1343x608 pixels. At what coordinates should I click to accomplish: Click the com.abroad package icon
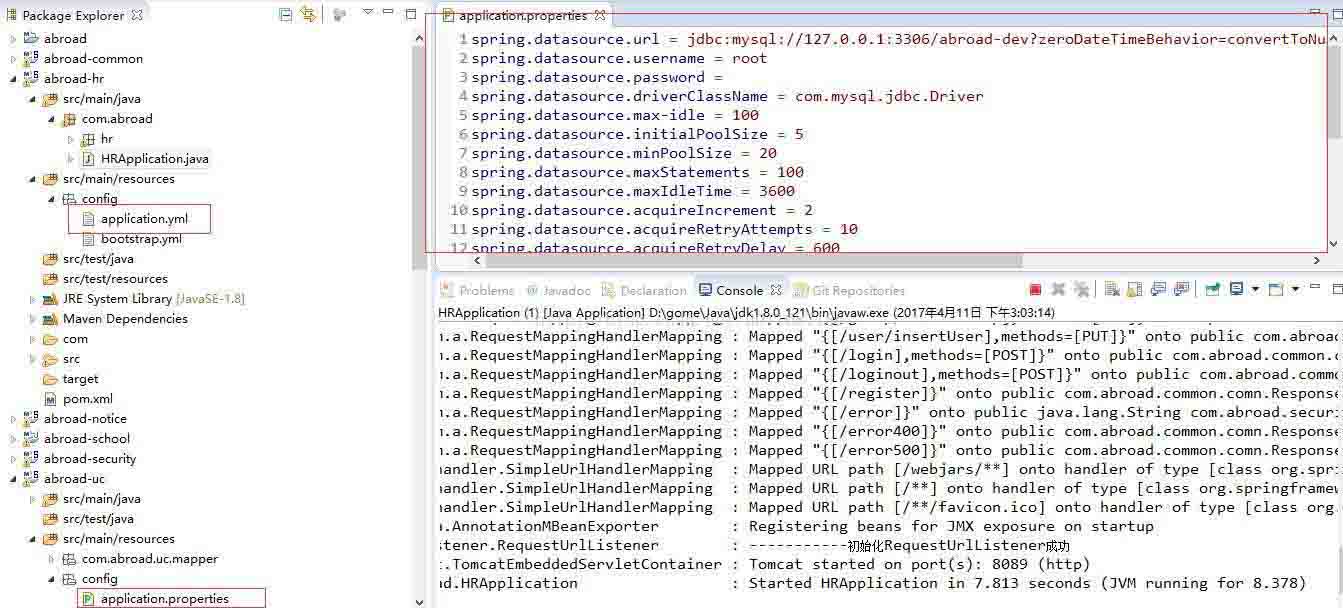tap(69, 119)
